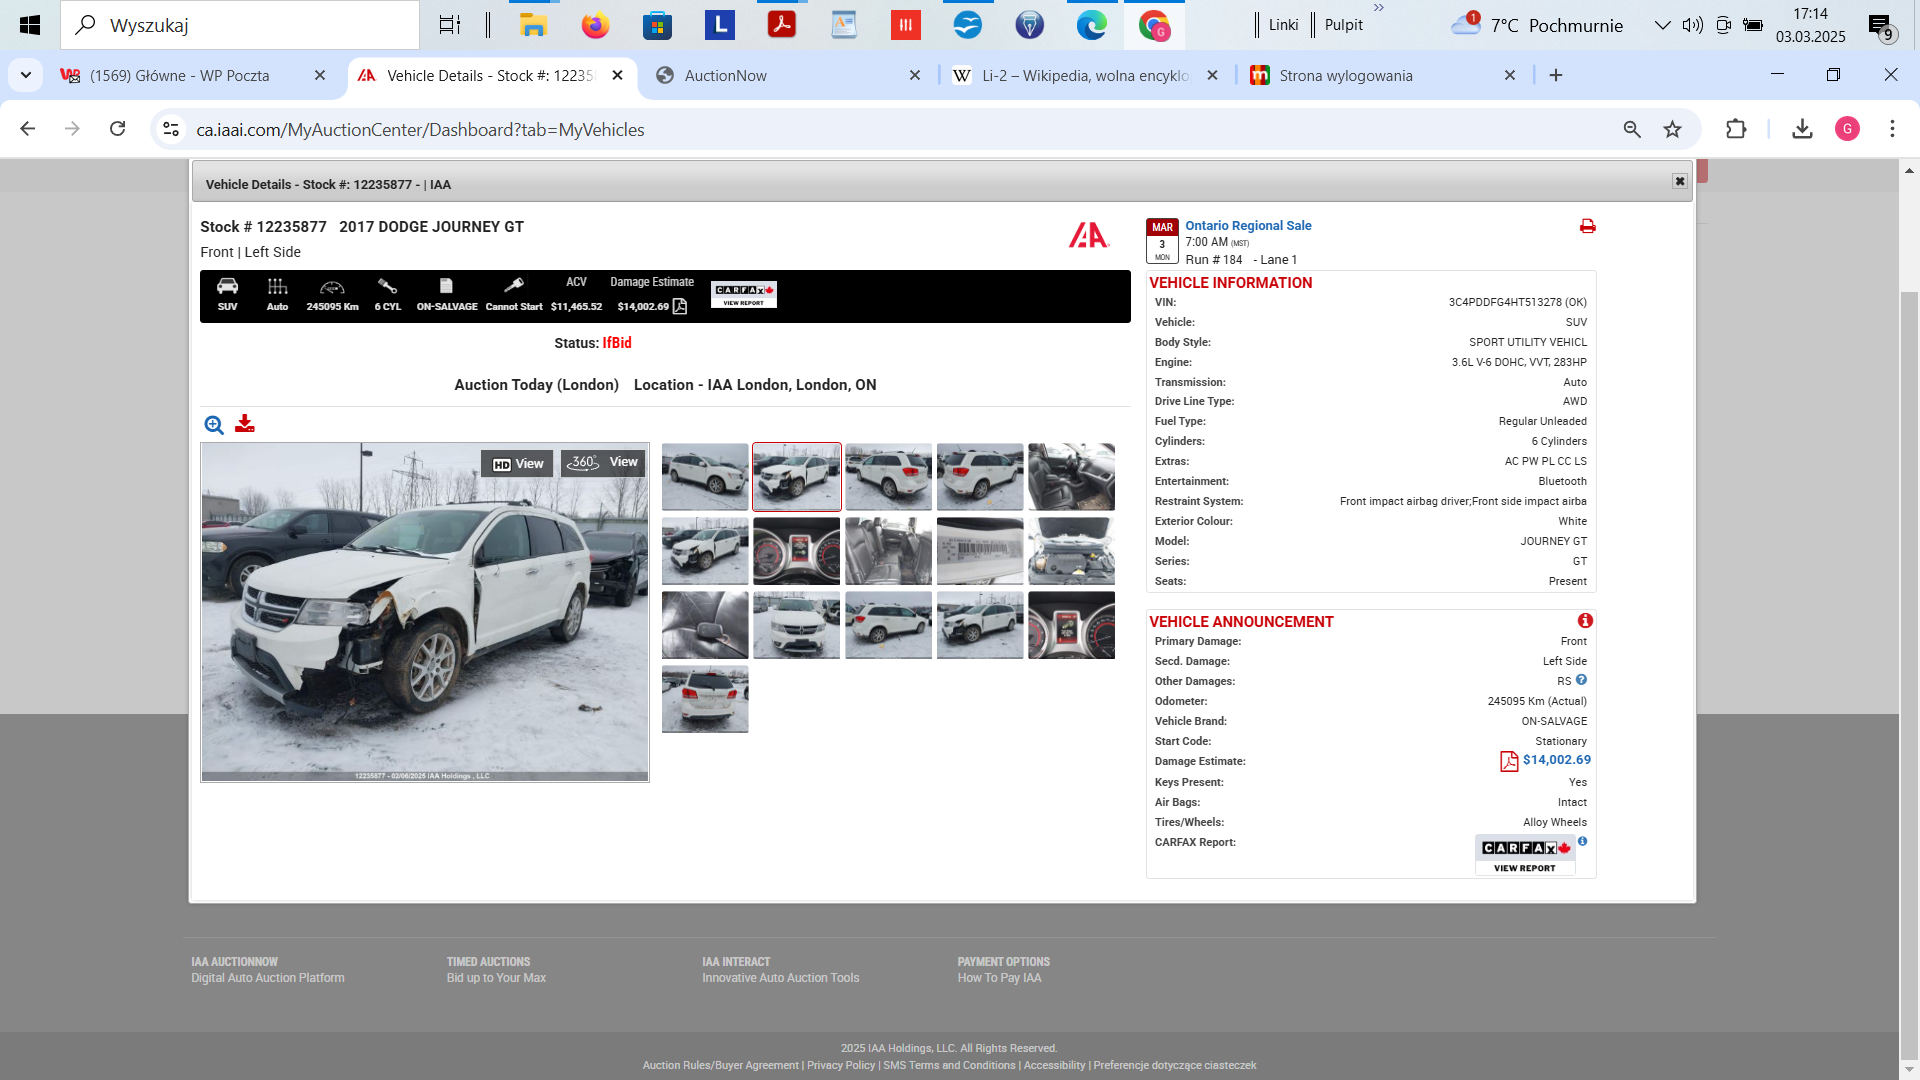Screen dimensions: 1920x1080
Task: Click the IAA logo in the dialog
Action: coord(1088,235)
